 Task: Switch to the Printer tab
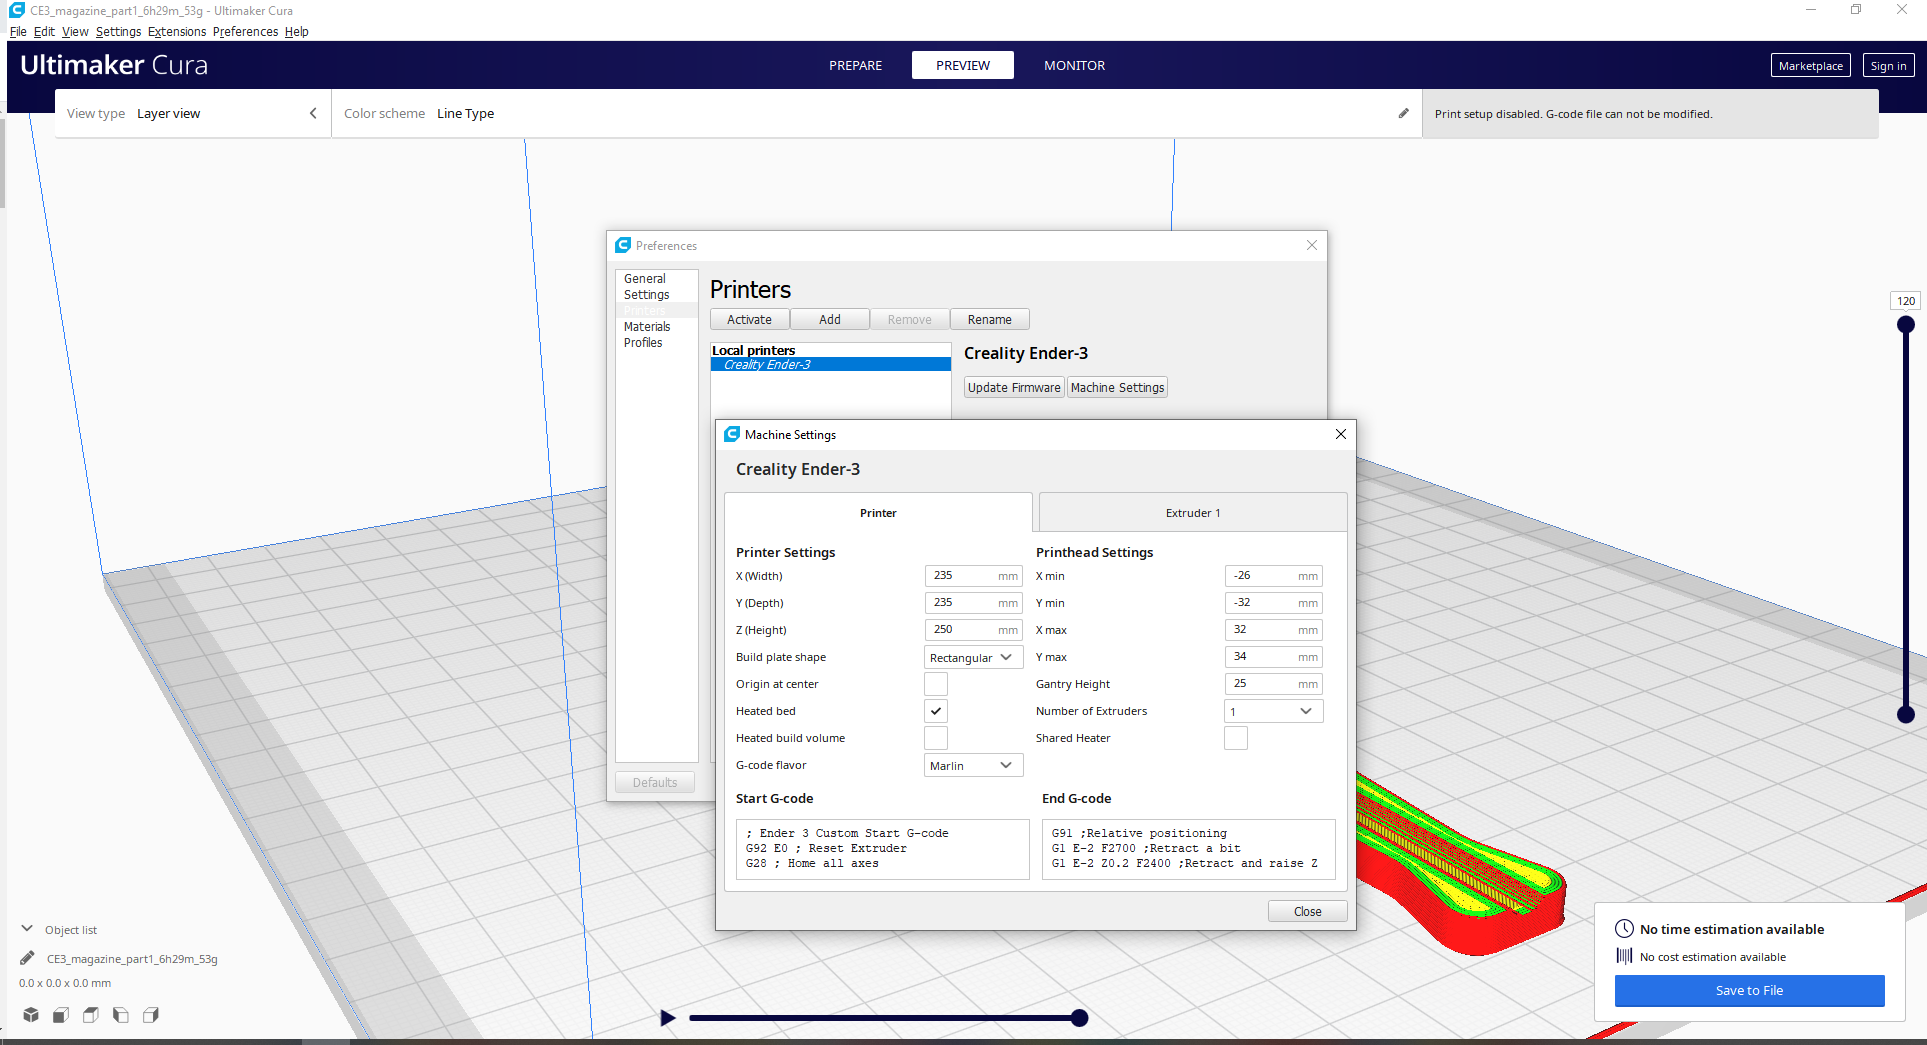pyautogui.click(x=878, y=512)
